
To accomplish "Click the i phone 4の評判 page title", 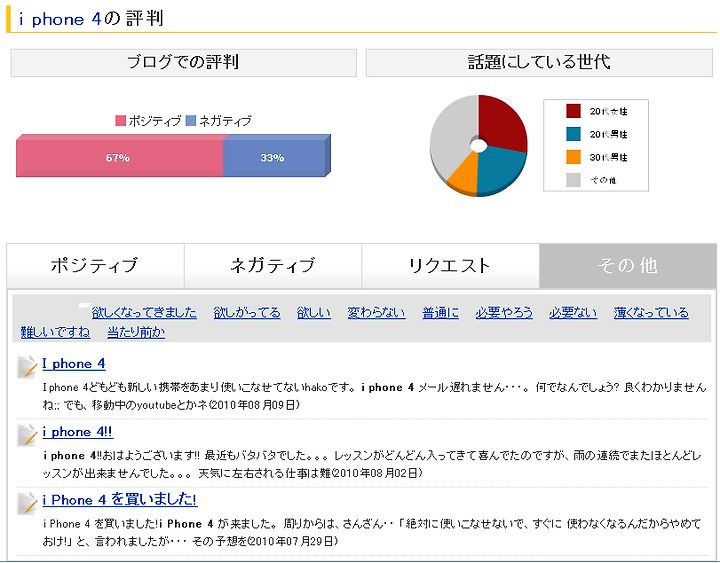I will (x=91, y=19).
